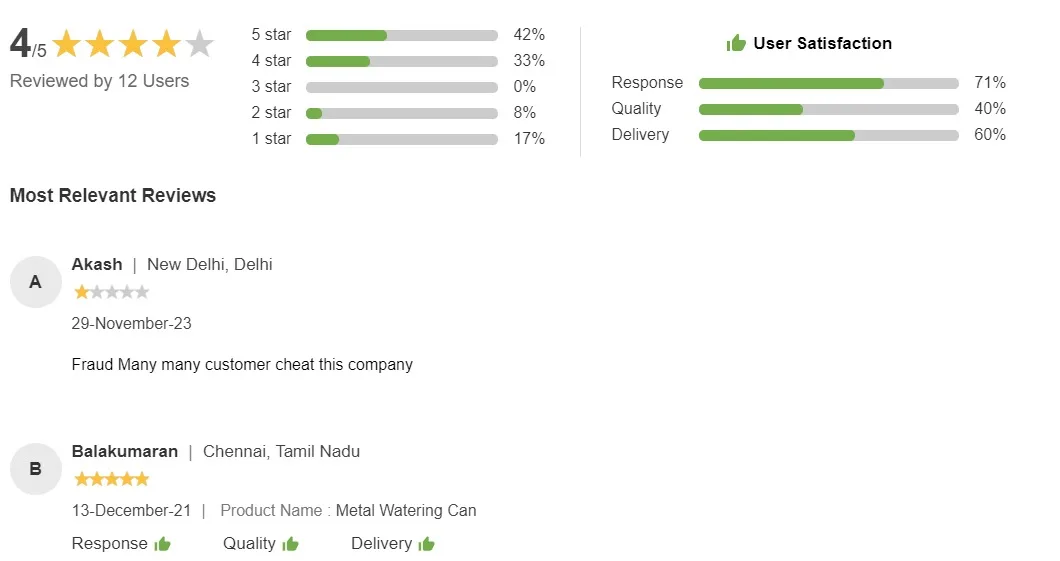Click the Response thumbs-up icon in Balakumaran's review
This screenshot has width=1060, height=561.
tap(163, 544)
